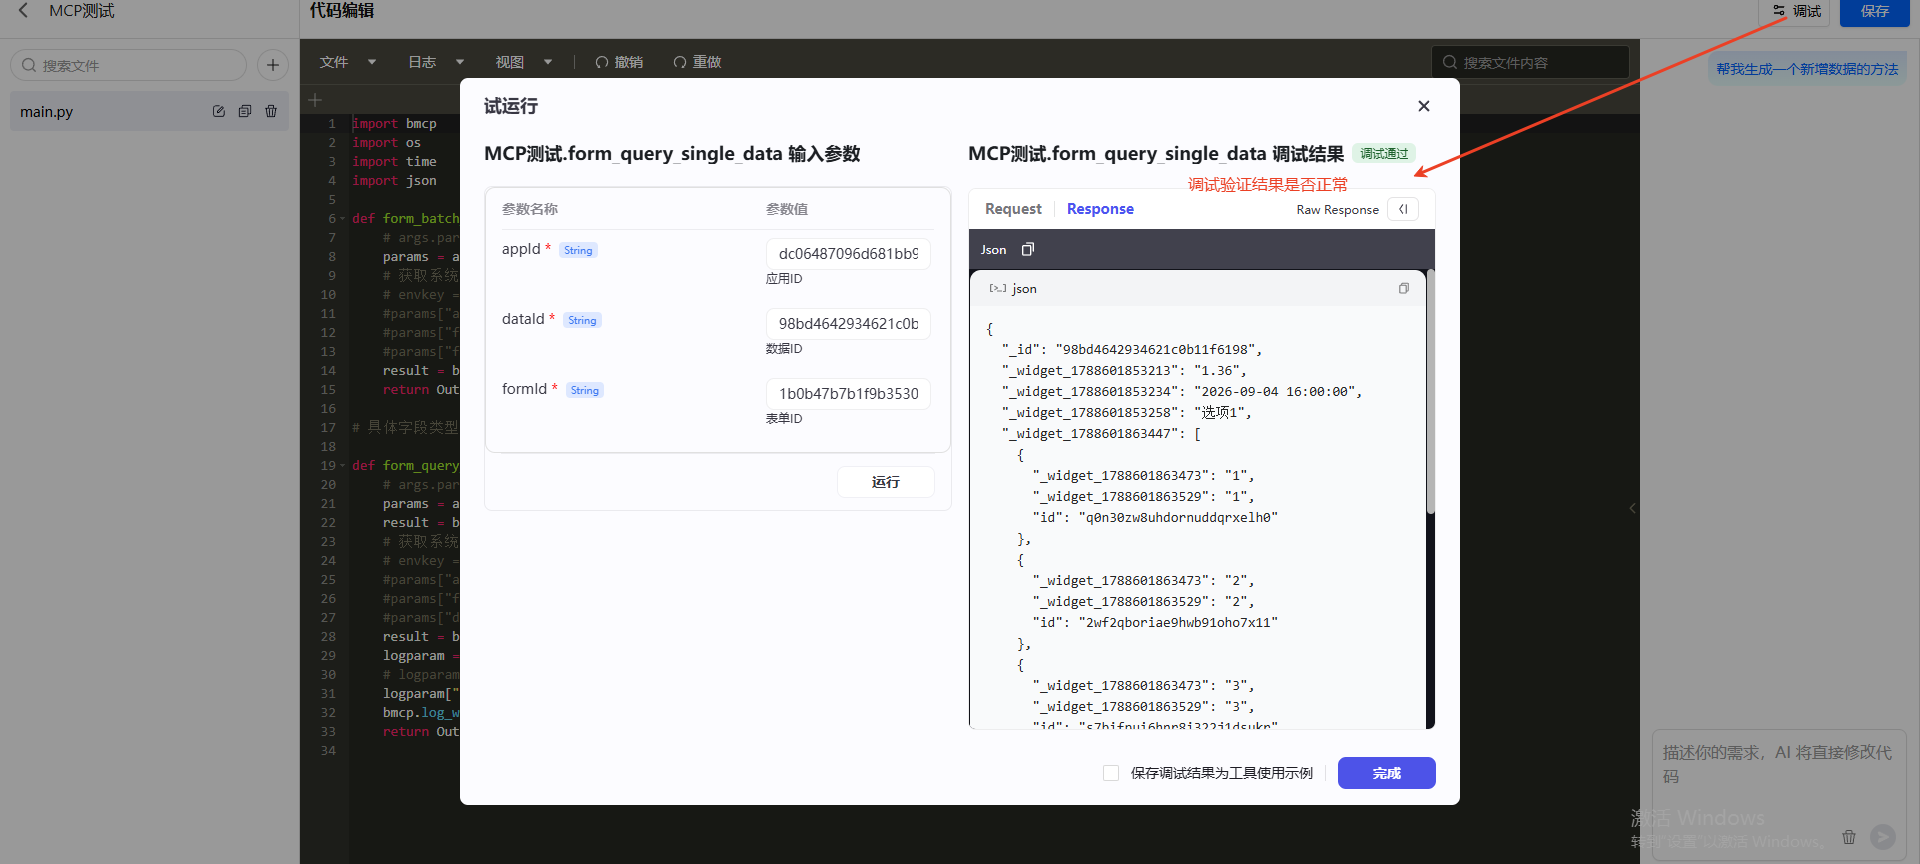This screenshot has height=864, width=1920.
Task: Clear AI chat with trash icon
Action: pyautogui.click(x=1849, y=837)
